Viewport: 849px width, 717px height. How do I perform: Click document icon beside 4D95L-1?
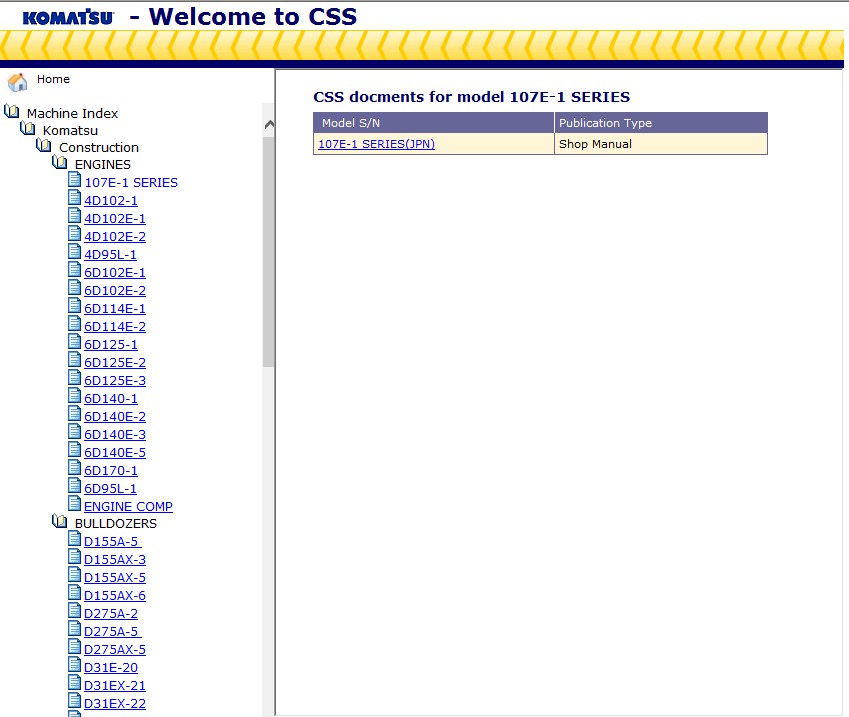75,251
